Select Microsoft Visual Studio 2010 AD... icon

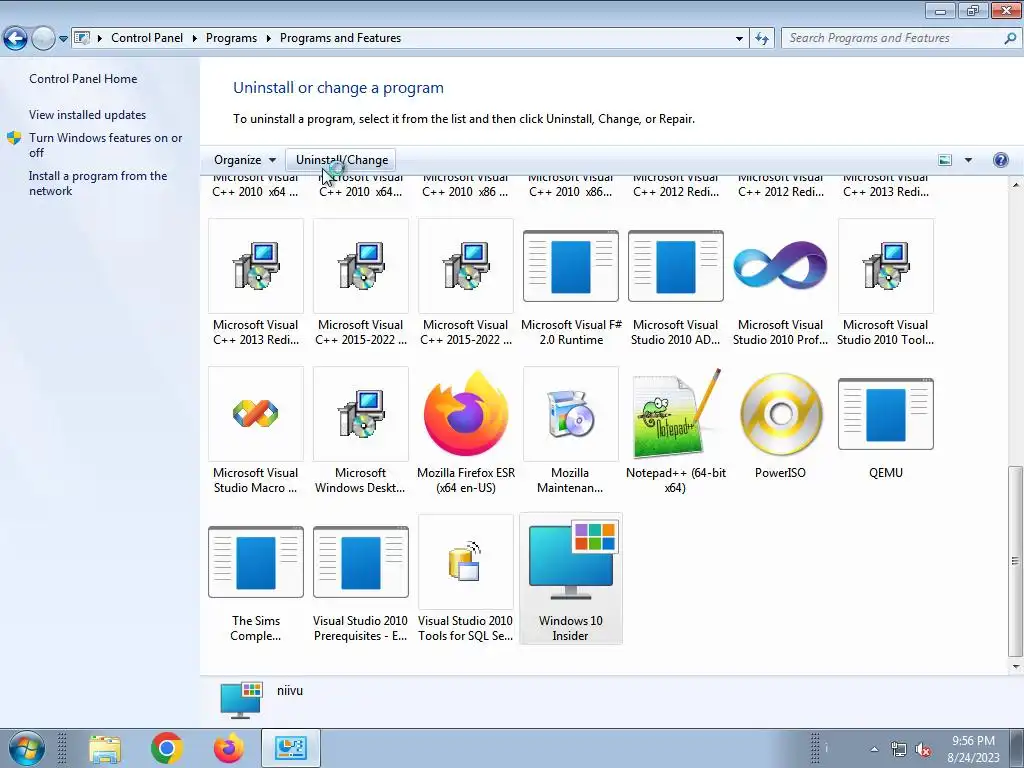(x=675, y=265)
